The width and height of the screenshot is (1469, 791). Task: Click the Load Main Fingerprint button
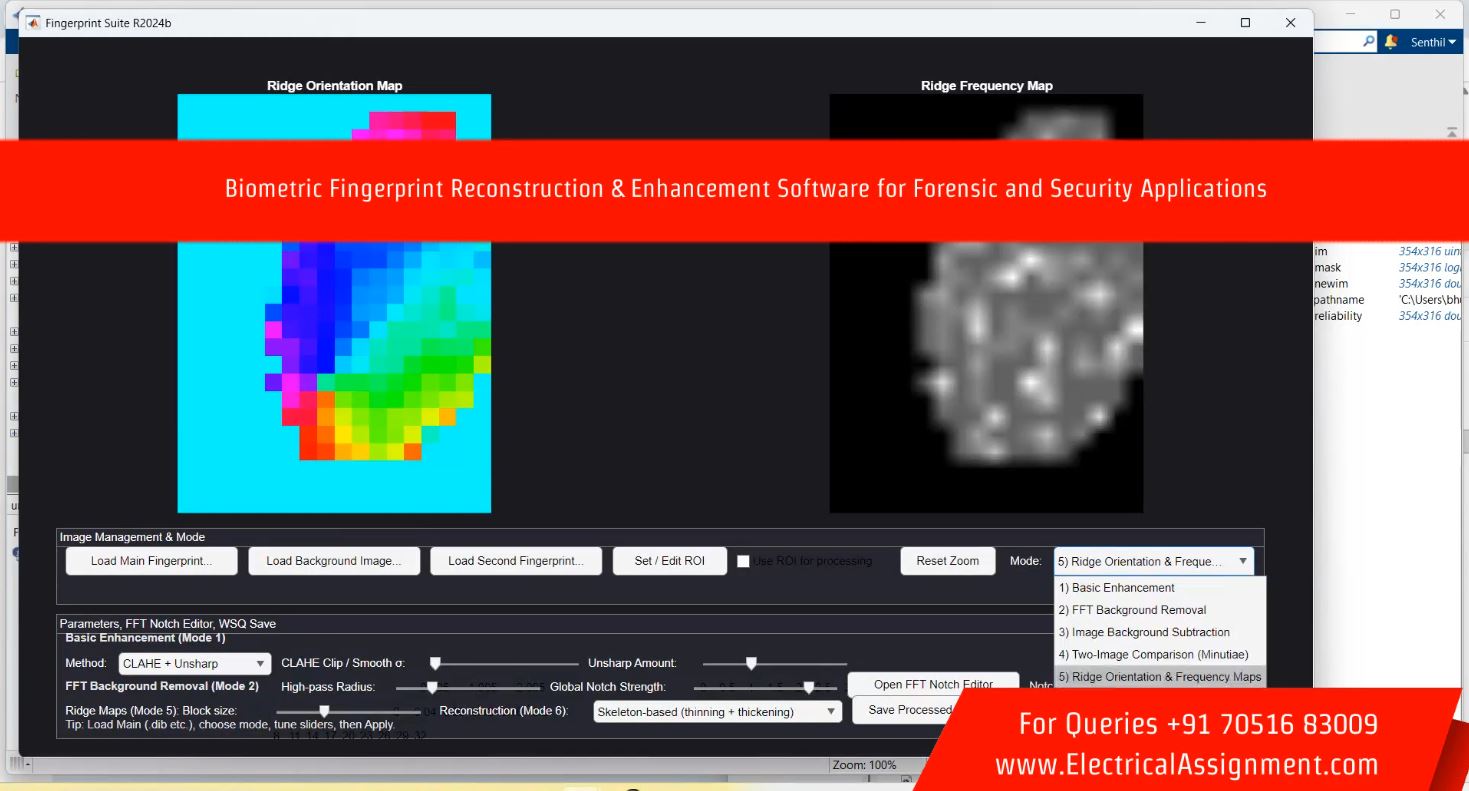[151, 561]
